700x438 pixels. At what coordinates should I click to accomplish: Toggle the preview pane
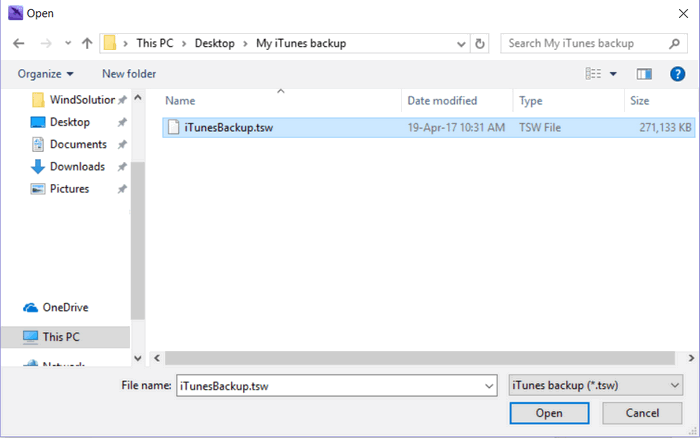[644, 74]
